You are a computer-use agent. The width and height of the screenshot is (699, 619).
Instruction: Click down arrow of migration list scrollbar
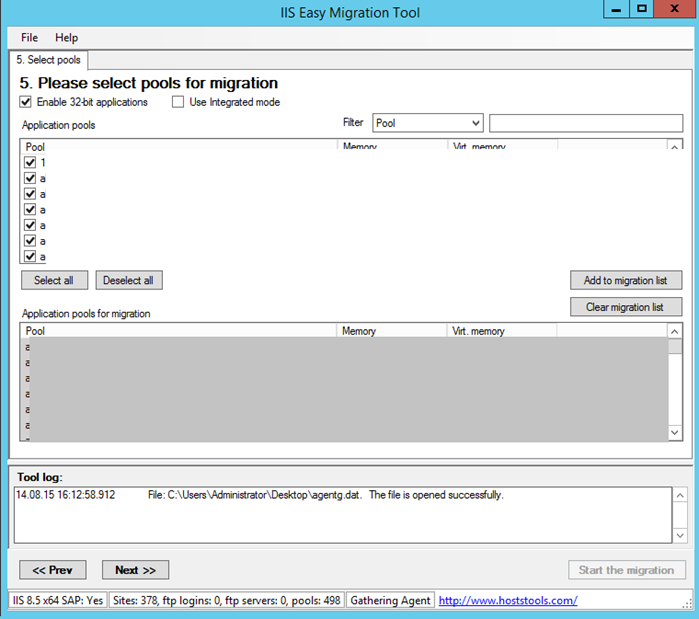674,432
